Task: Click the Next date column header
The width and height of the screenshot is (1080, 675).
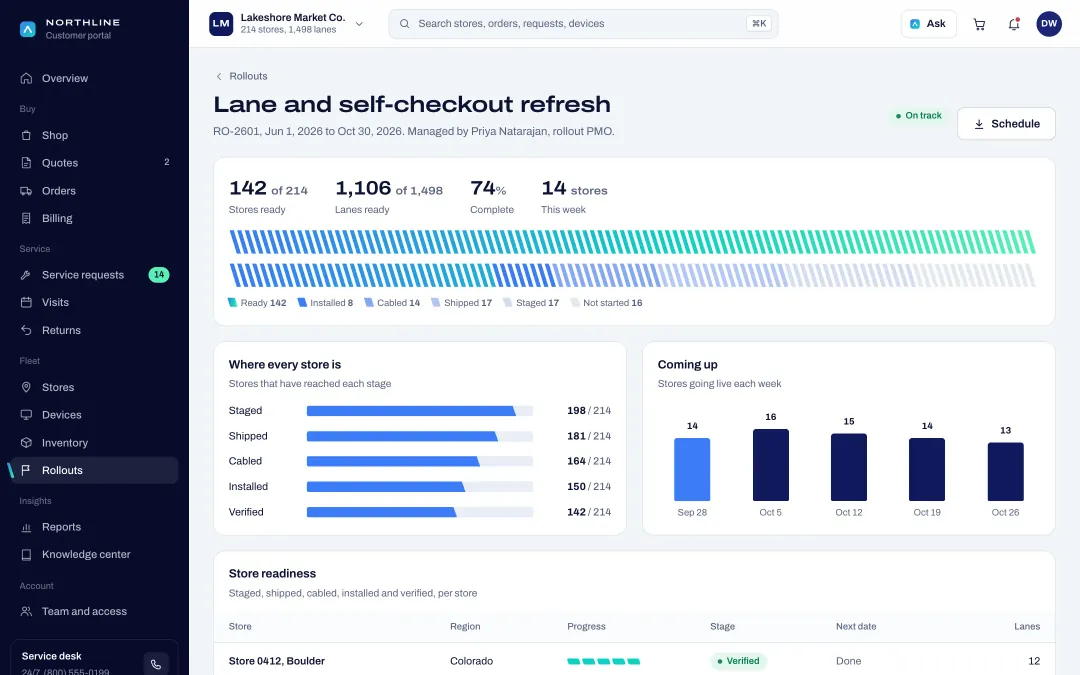Action: pyautogui.click(x=855, y=627)
